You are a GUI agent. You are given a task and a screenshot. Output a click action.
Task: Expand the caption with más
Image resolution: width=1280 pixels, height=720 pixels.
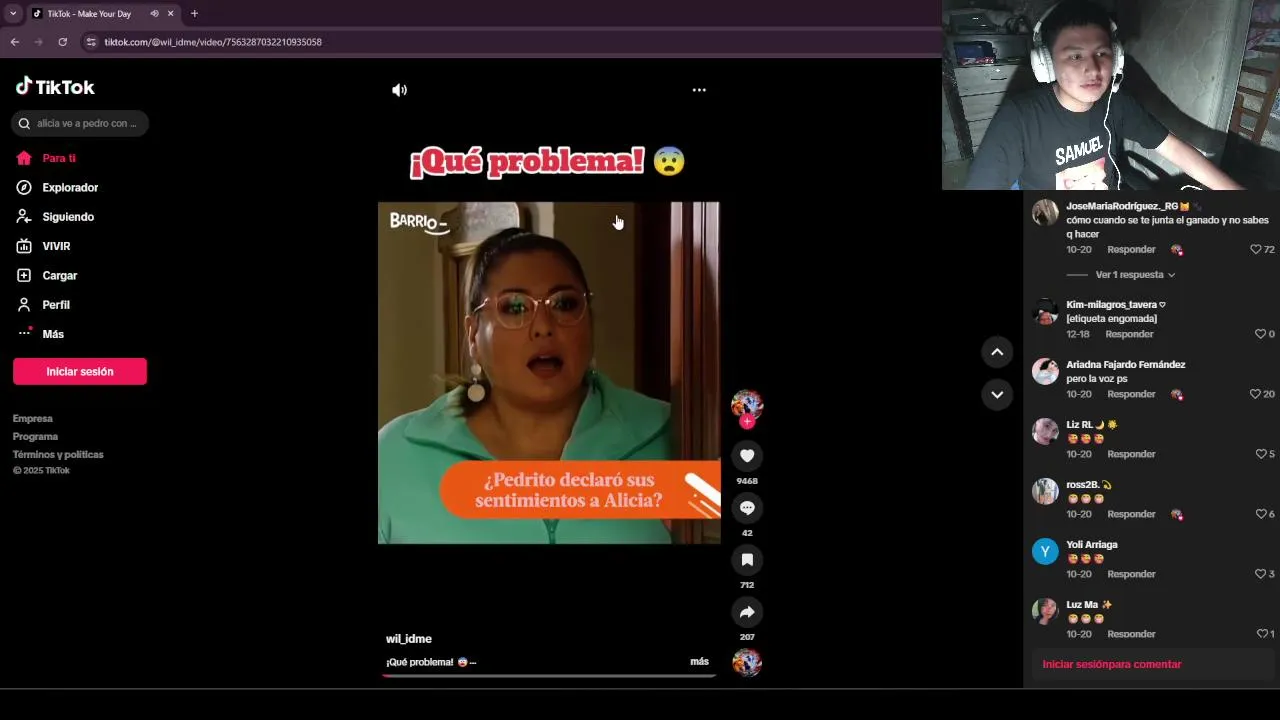click(699, 662)
